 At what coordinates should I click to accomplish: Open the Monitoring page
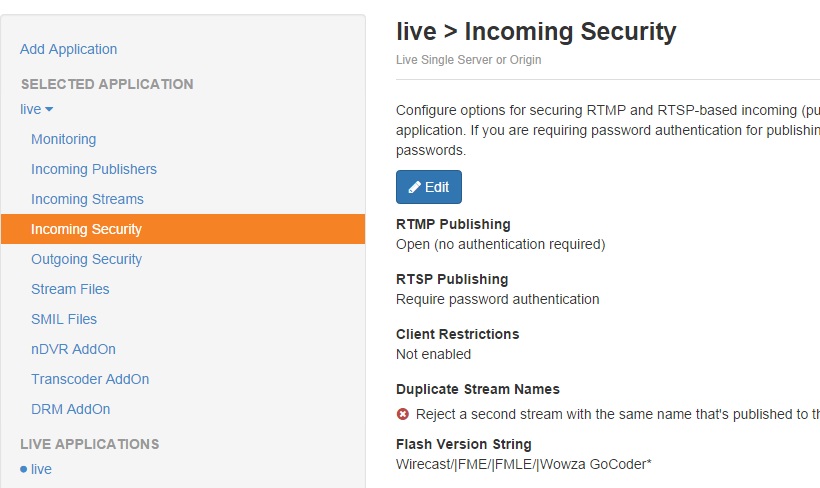click(x=63, y=139)
